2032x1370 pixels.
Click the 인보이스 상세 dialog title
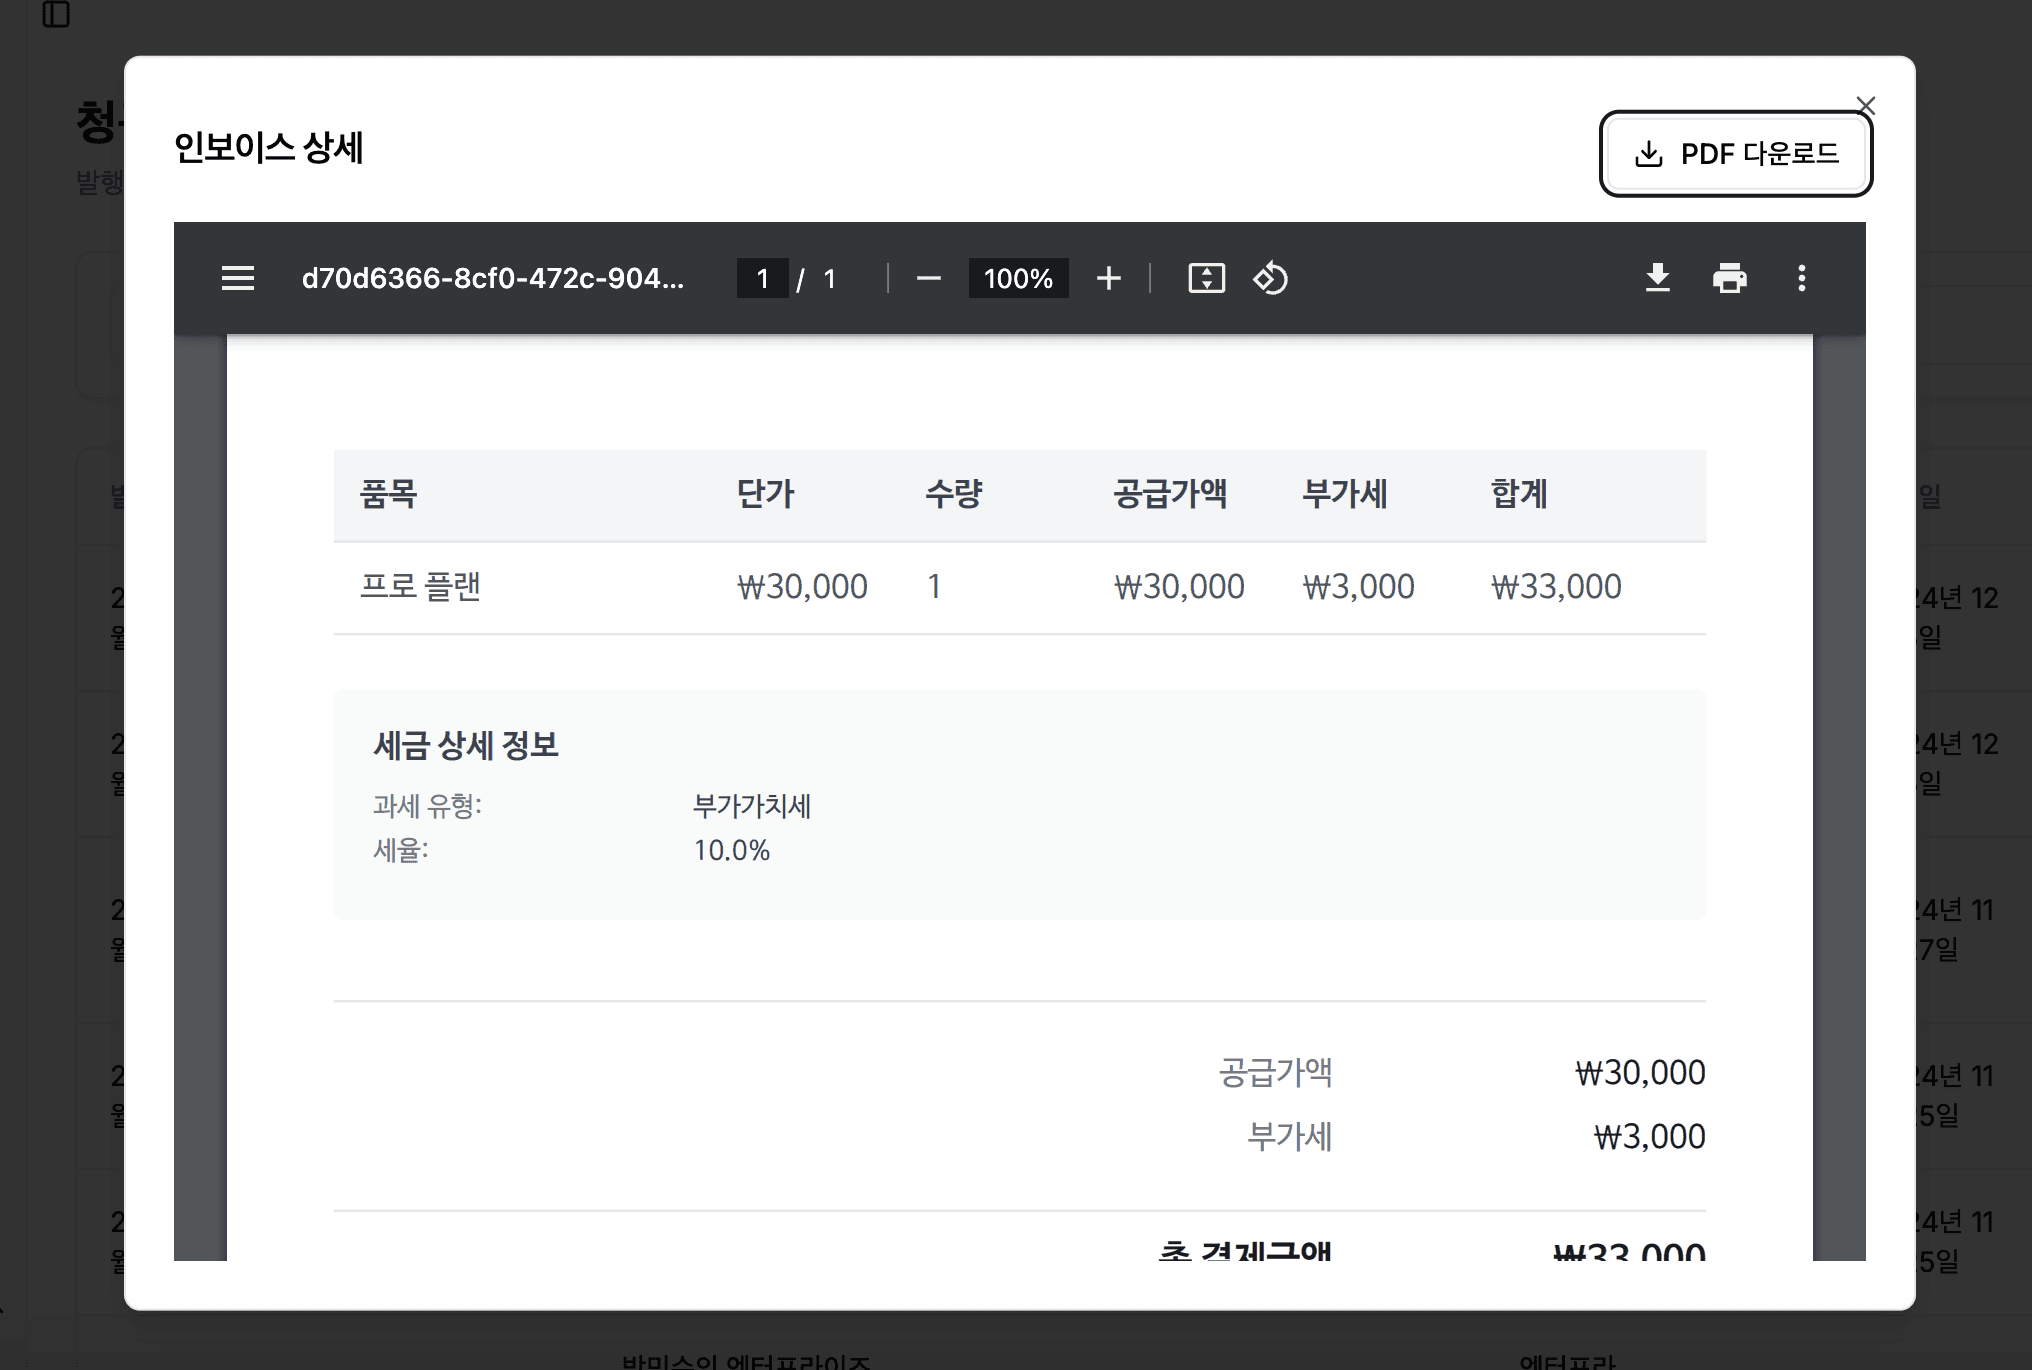tap(268, 148)
